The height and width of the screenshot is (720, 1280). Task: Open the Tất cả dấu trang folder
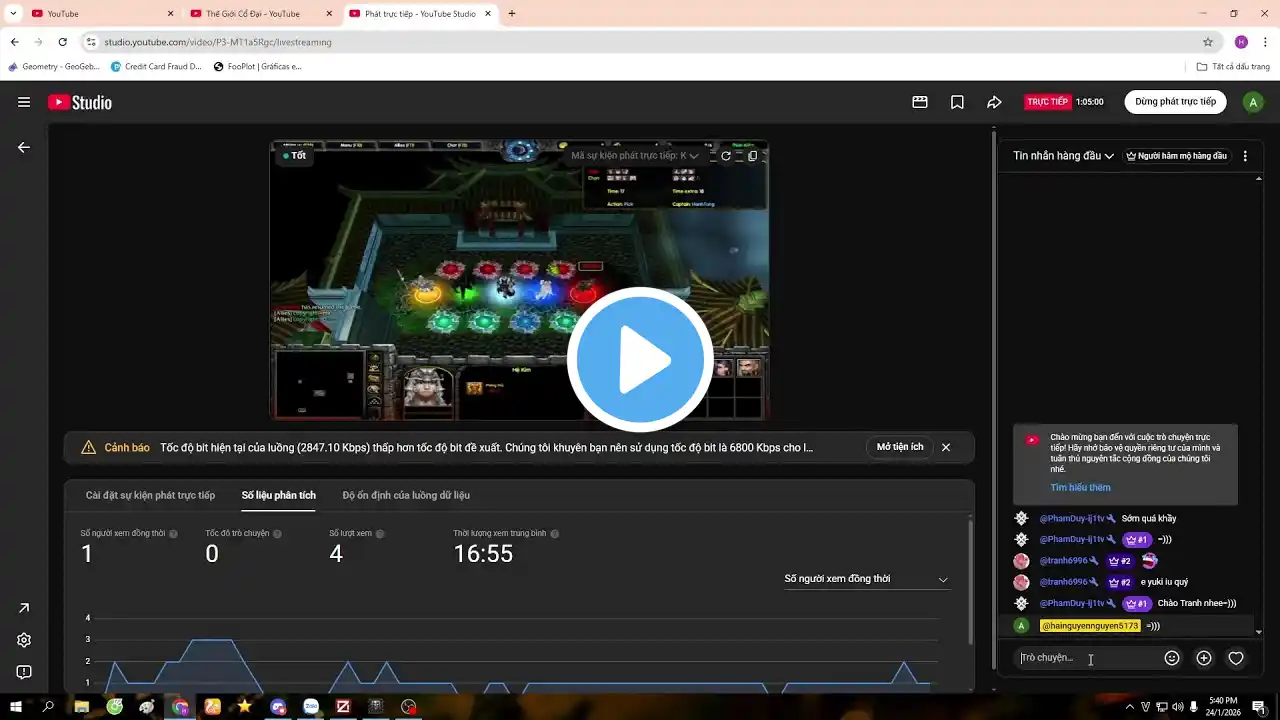[x=1233, y=67]
